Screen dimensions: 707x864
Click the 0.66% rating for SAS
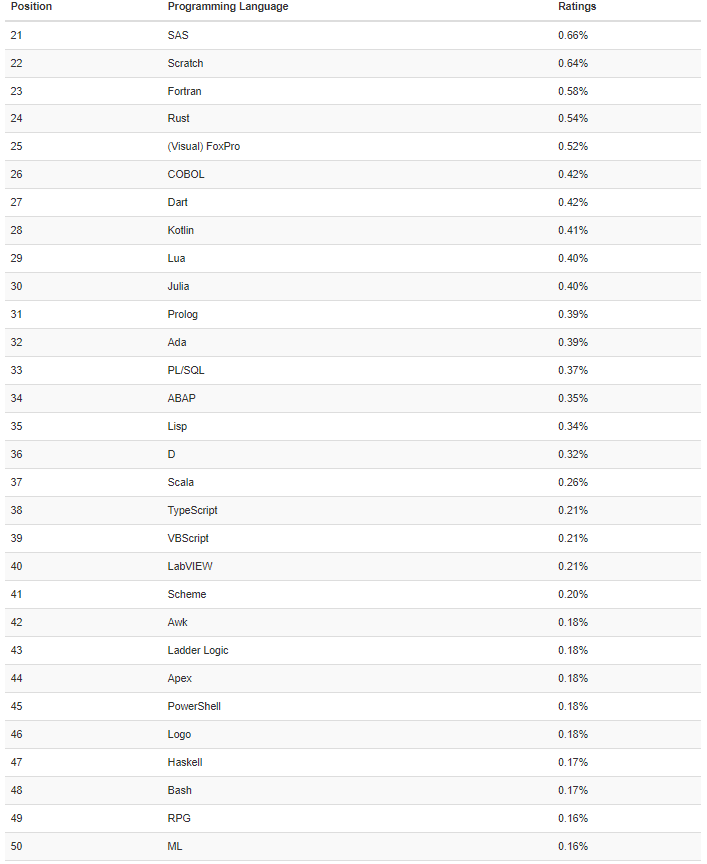pyautogui.click(x=573, y=35)
